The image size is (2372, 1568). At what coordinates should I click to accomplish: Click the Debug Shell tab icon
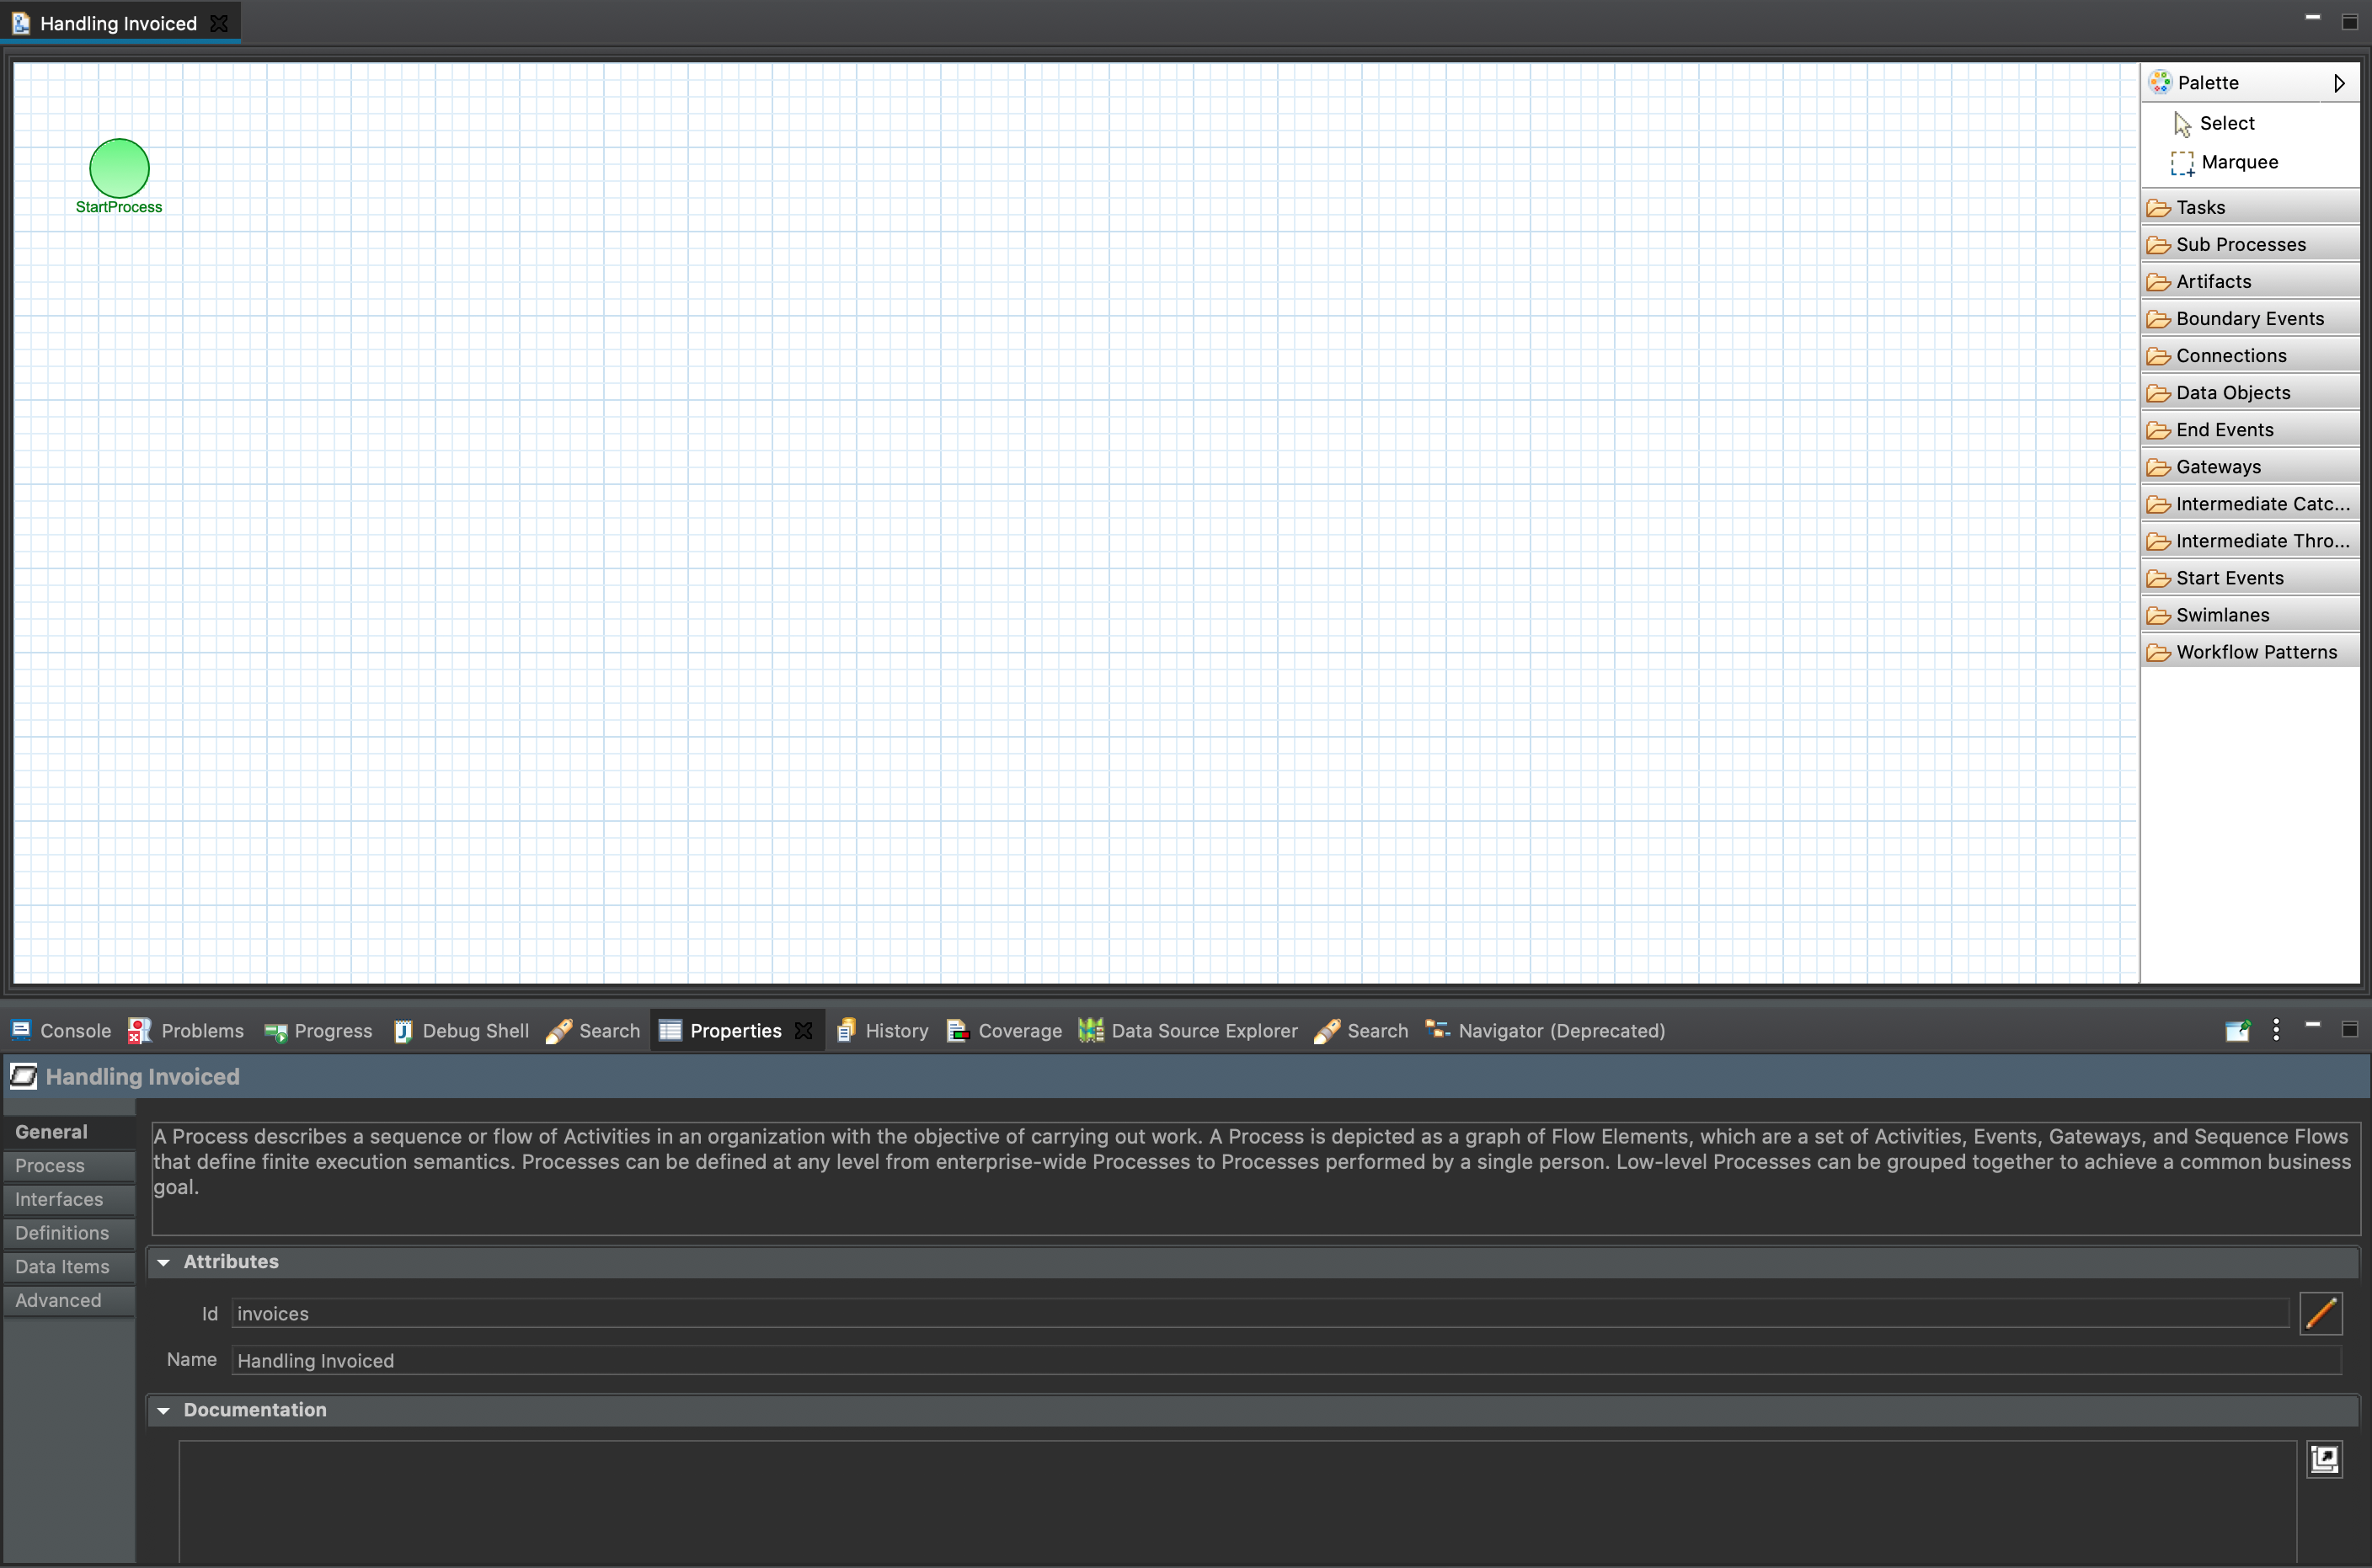coord(403,1031)
